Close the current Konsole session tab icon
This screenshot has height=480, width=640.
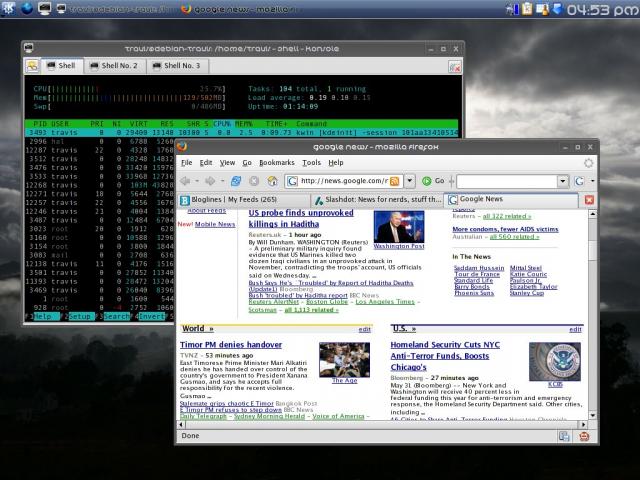[x=455, y=67]
